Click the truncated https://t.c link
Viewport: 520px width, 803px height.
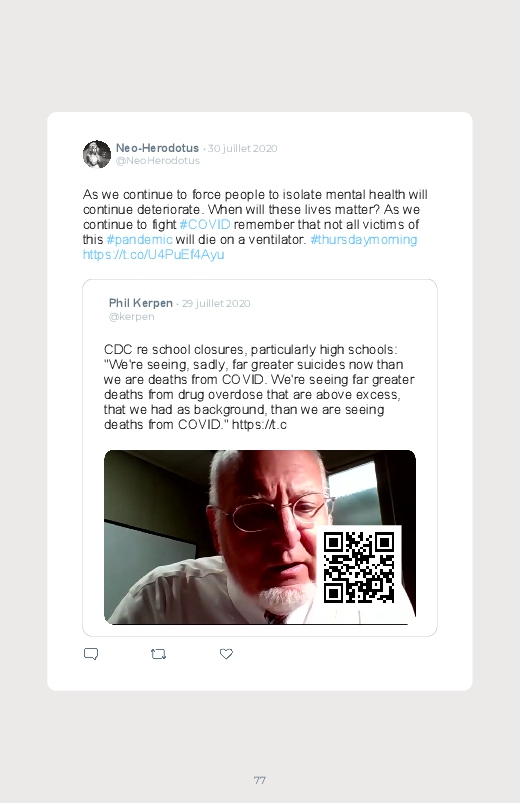(x=259, y=425)
